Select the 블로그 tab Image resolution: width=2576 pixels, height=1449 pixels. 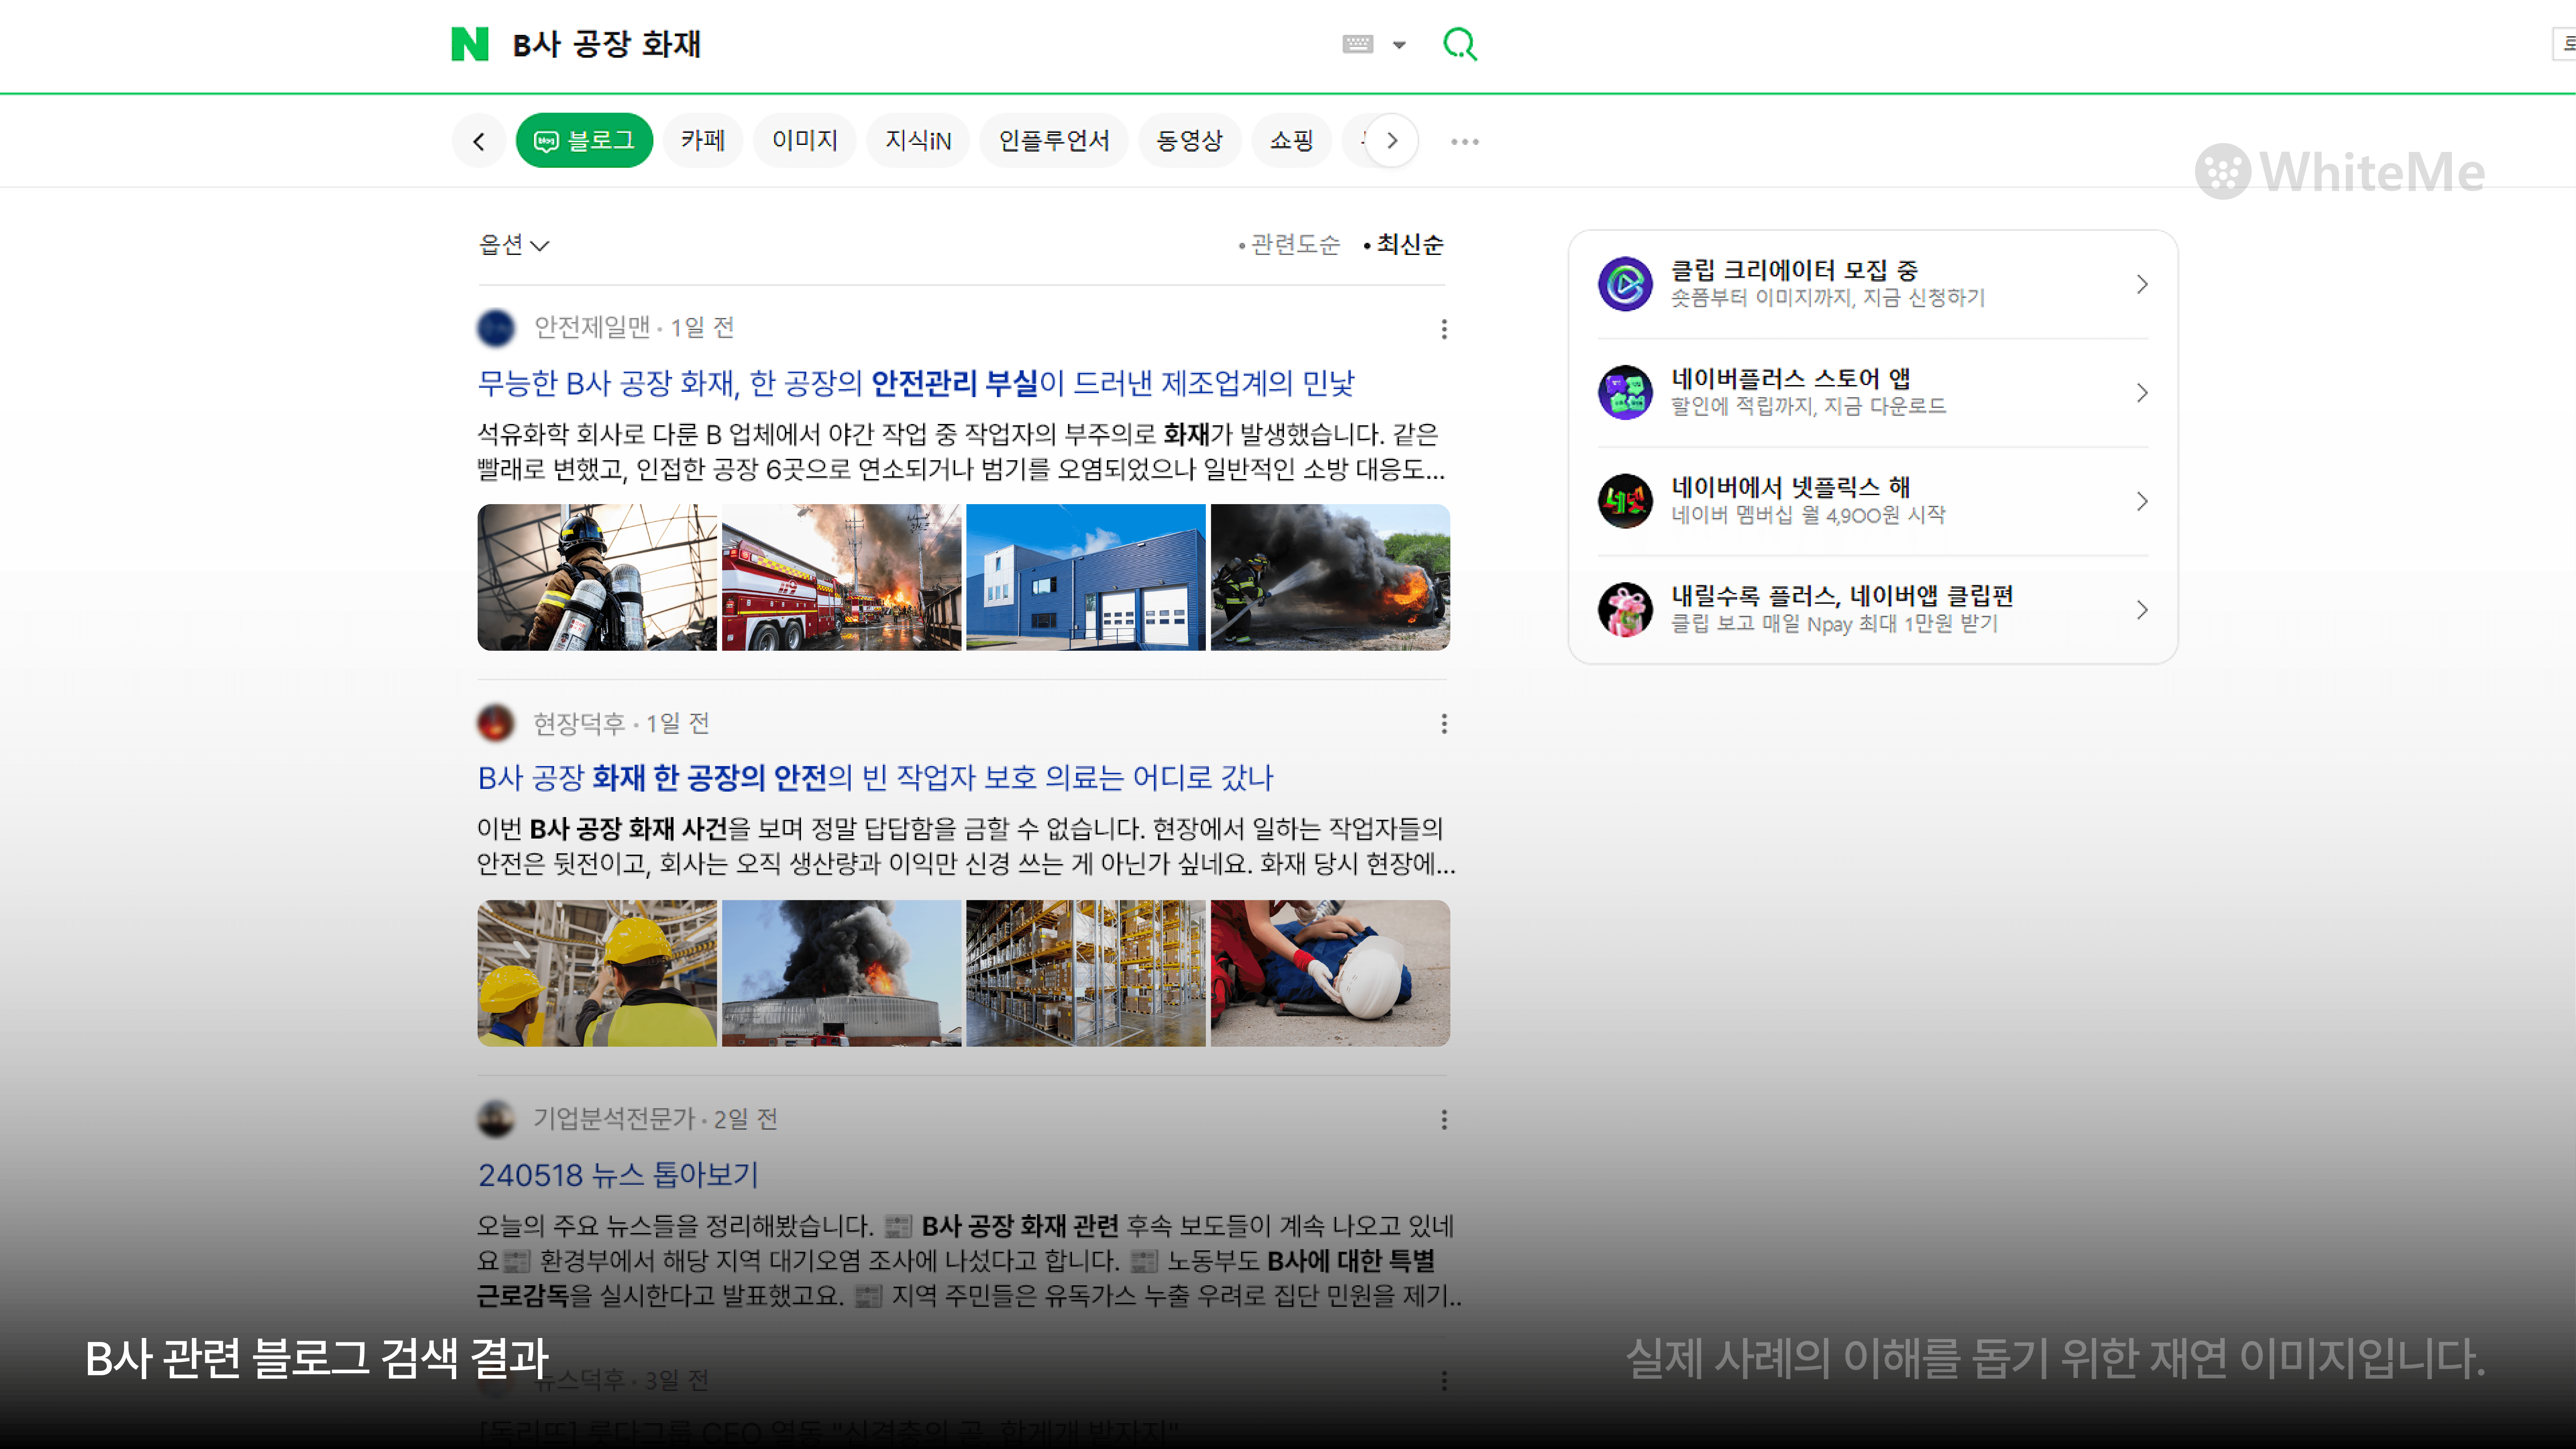coord(584,140)
